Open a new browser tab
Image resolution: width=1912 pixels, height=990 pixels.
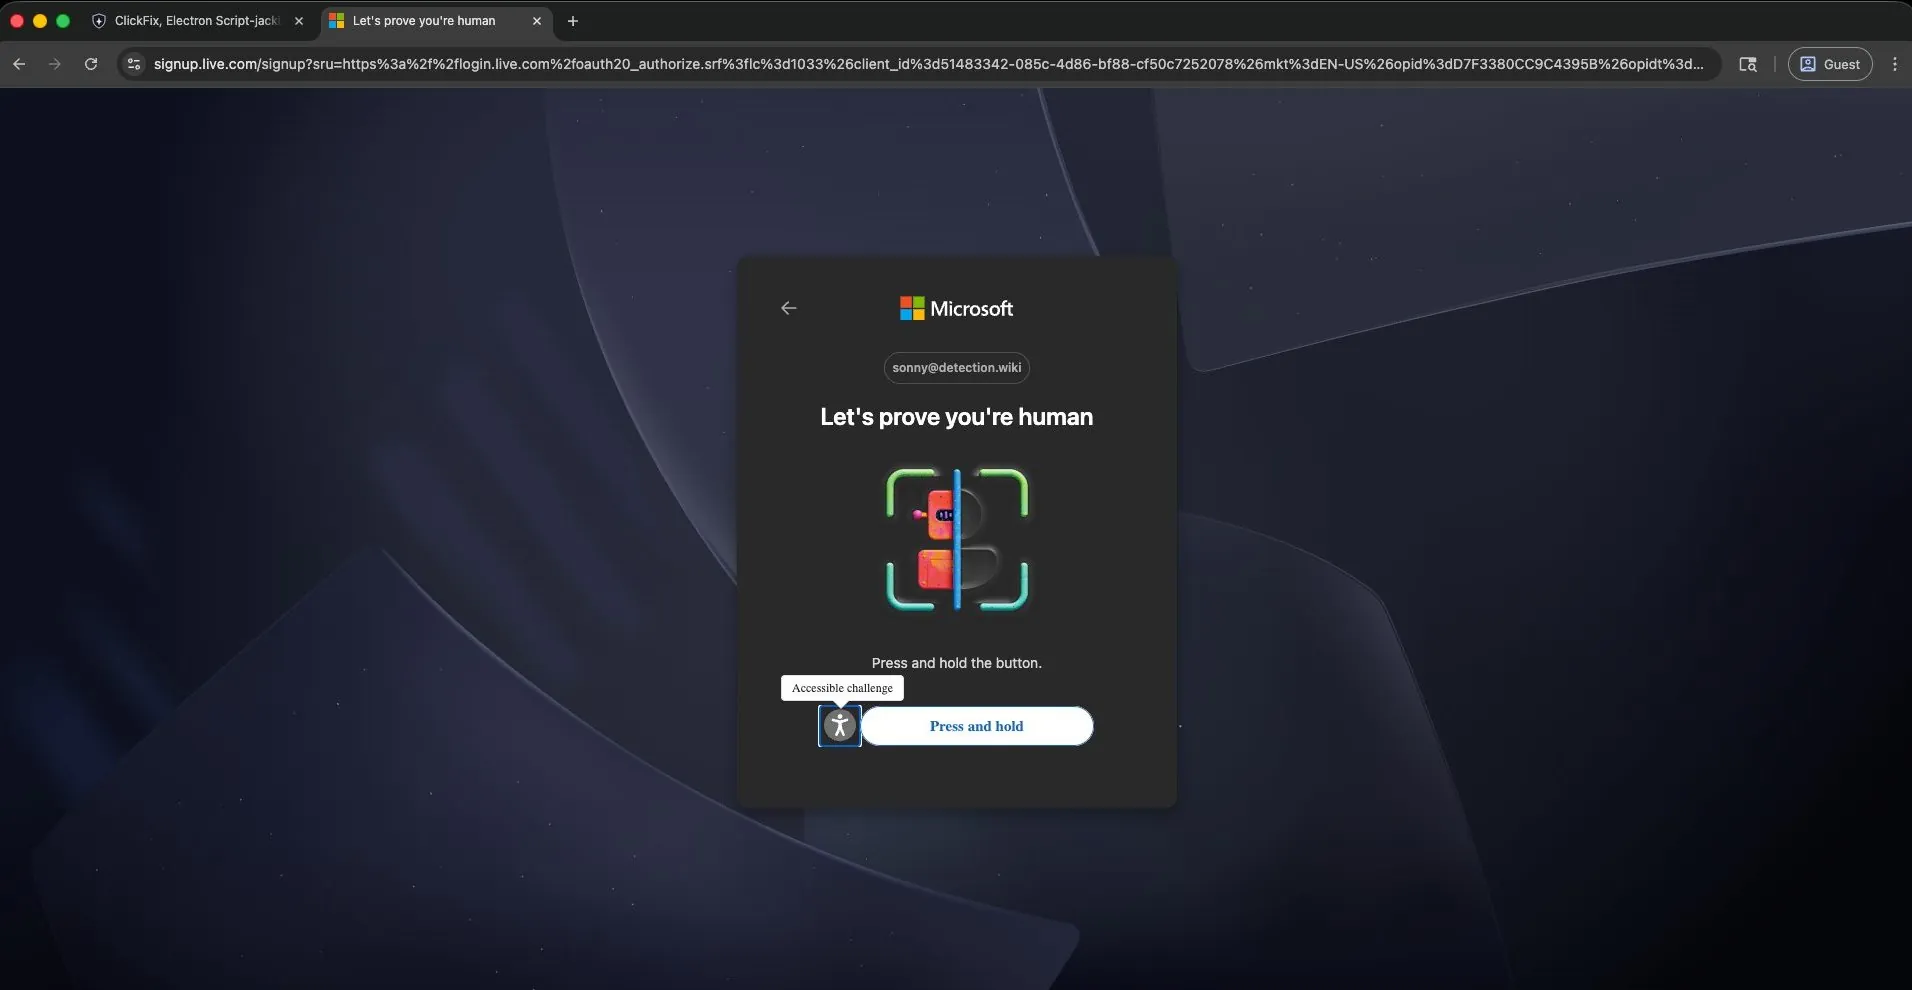(573, 21)
